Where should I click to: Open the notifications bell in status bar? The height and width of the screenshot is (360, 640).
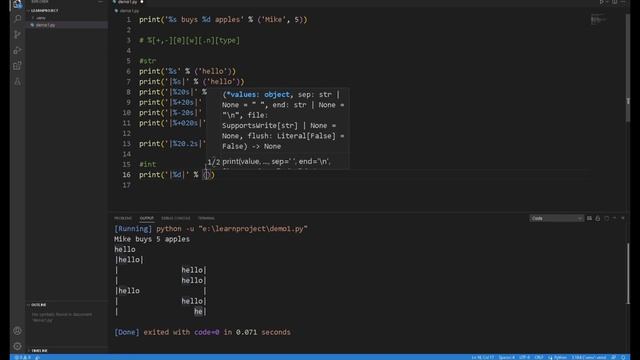[623, 357]
